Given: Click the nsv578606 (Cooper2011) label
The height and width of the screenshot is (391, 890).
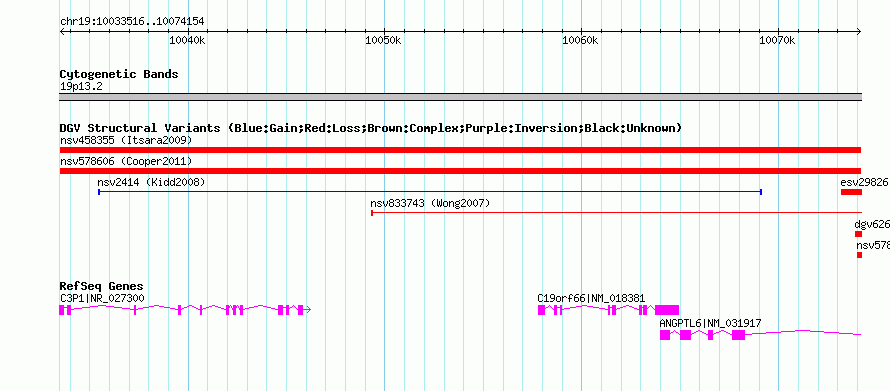Looking at the screenshot, I should coord(126,162).
